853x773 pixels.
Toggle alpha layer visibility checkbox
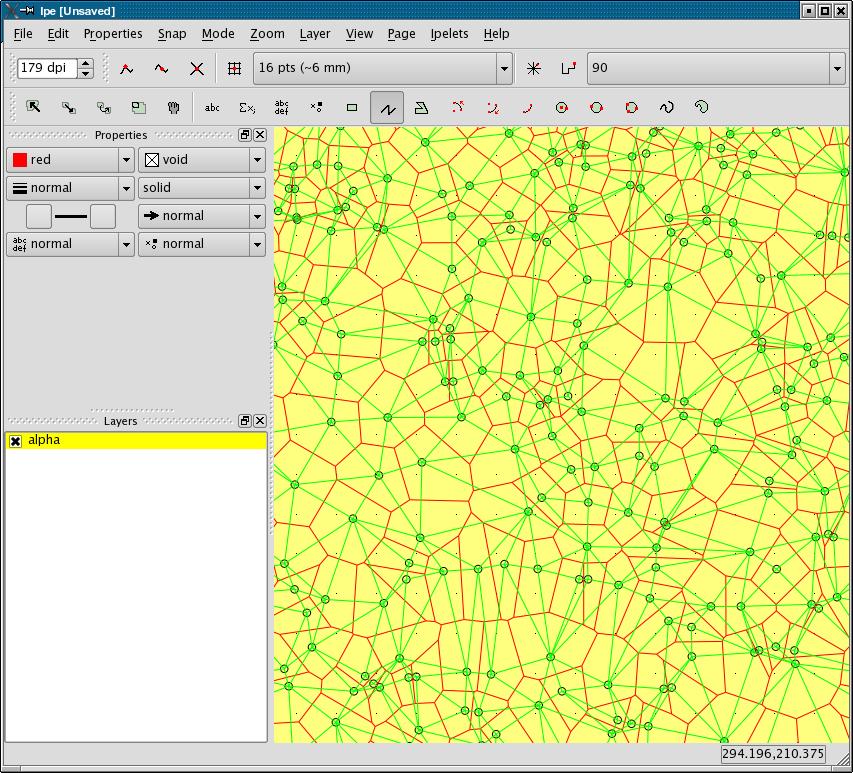point(15,441)
